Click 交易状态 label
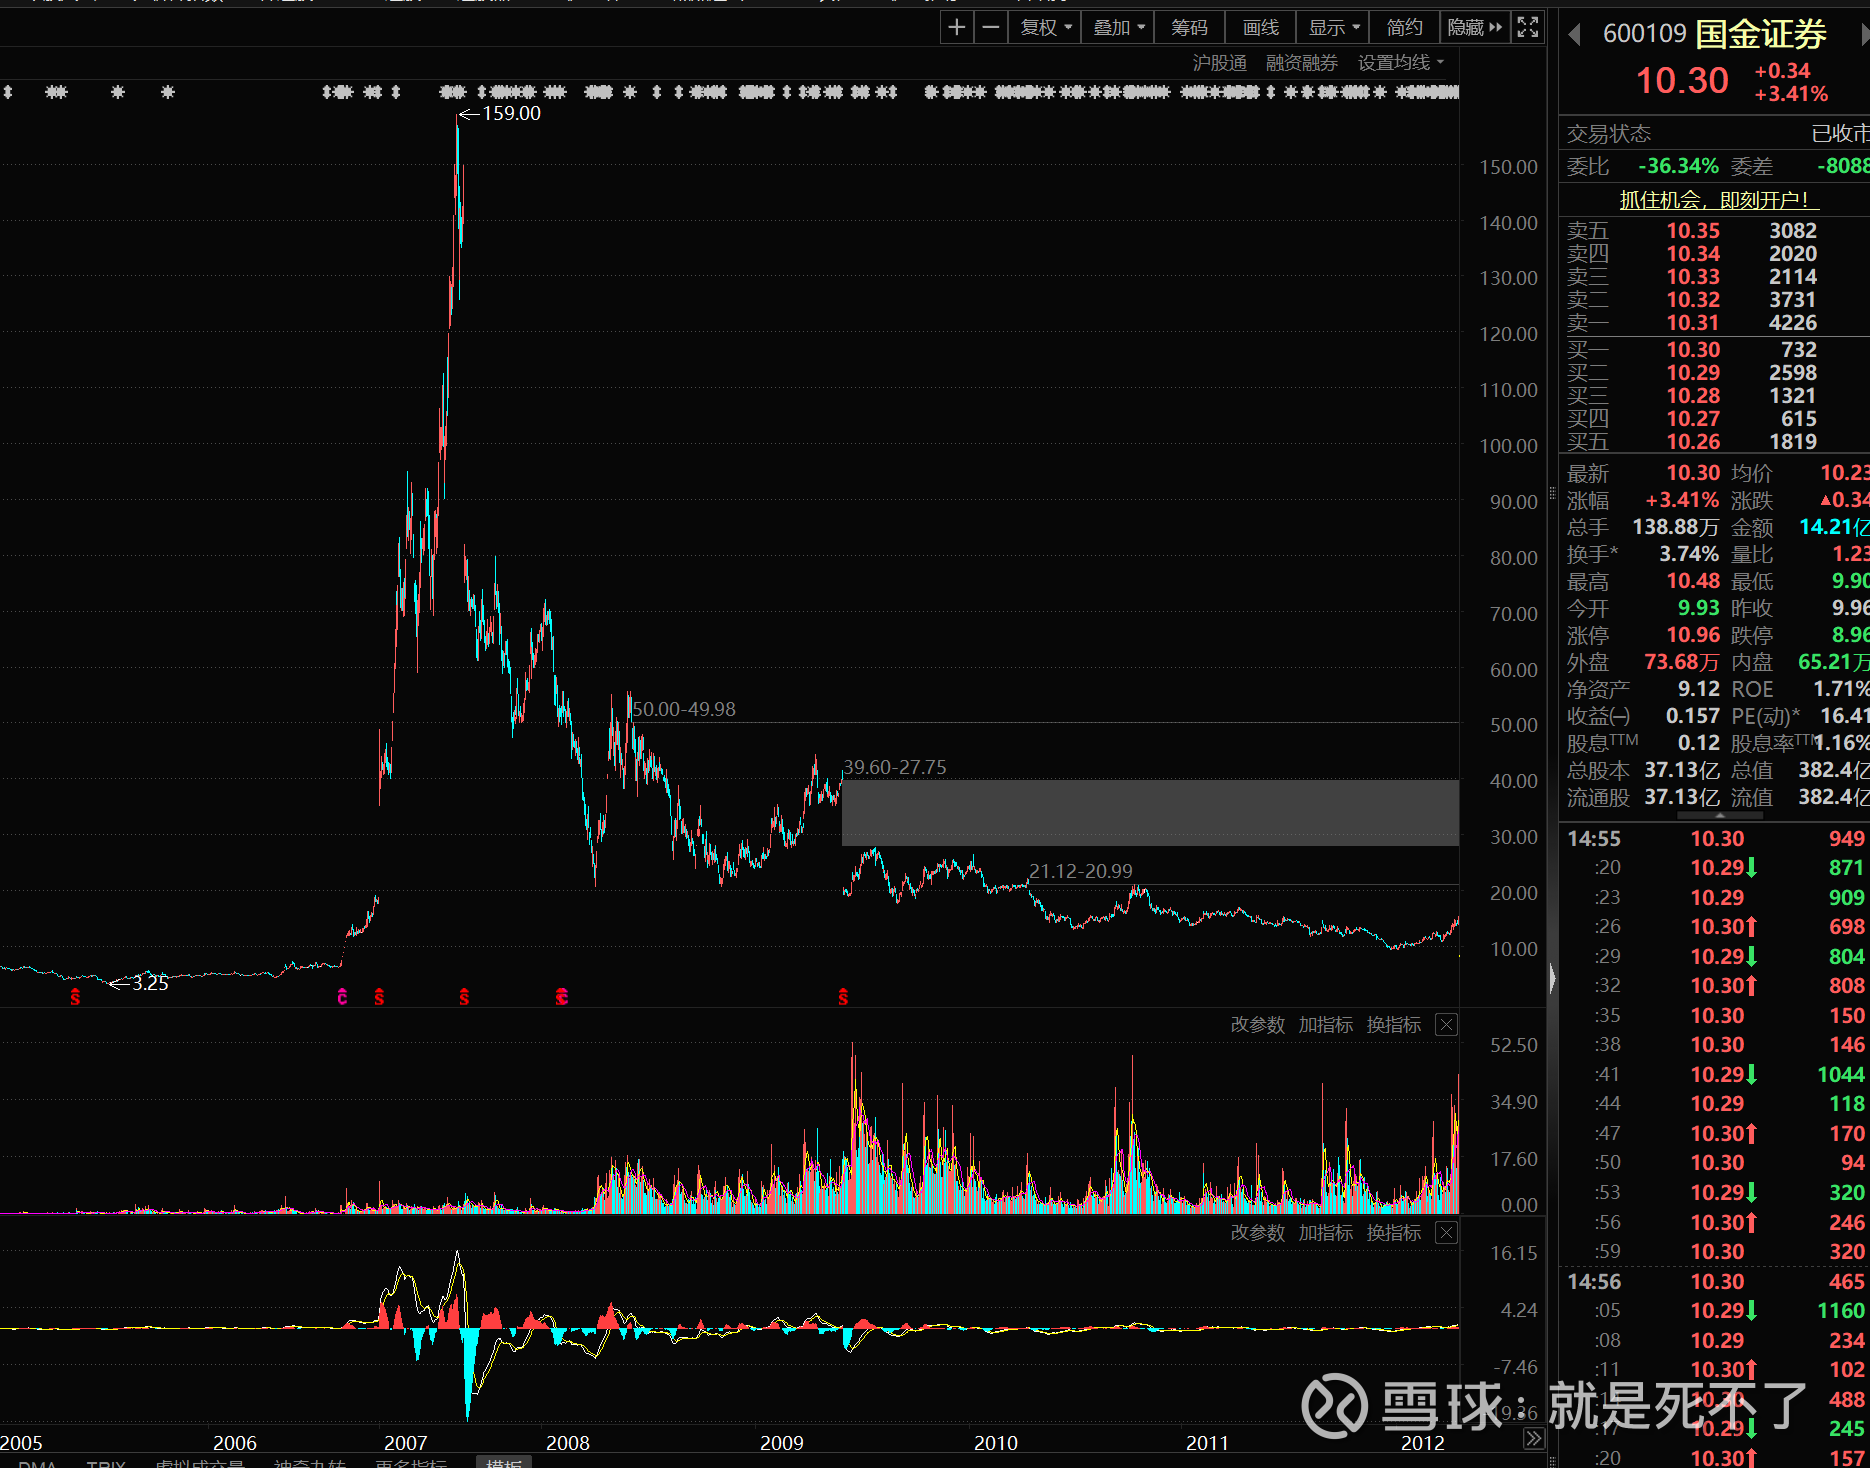1870x1468 pixels. (x=1609, y=134)
